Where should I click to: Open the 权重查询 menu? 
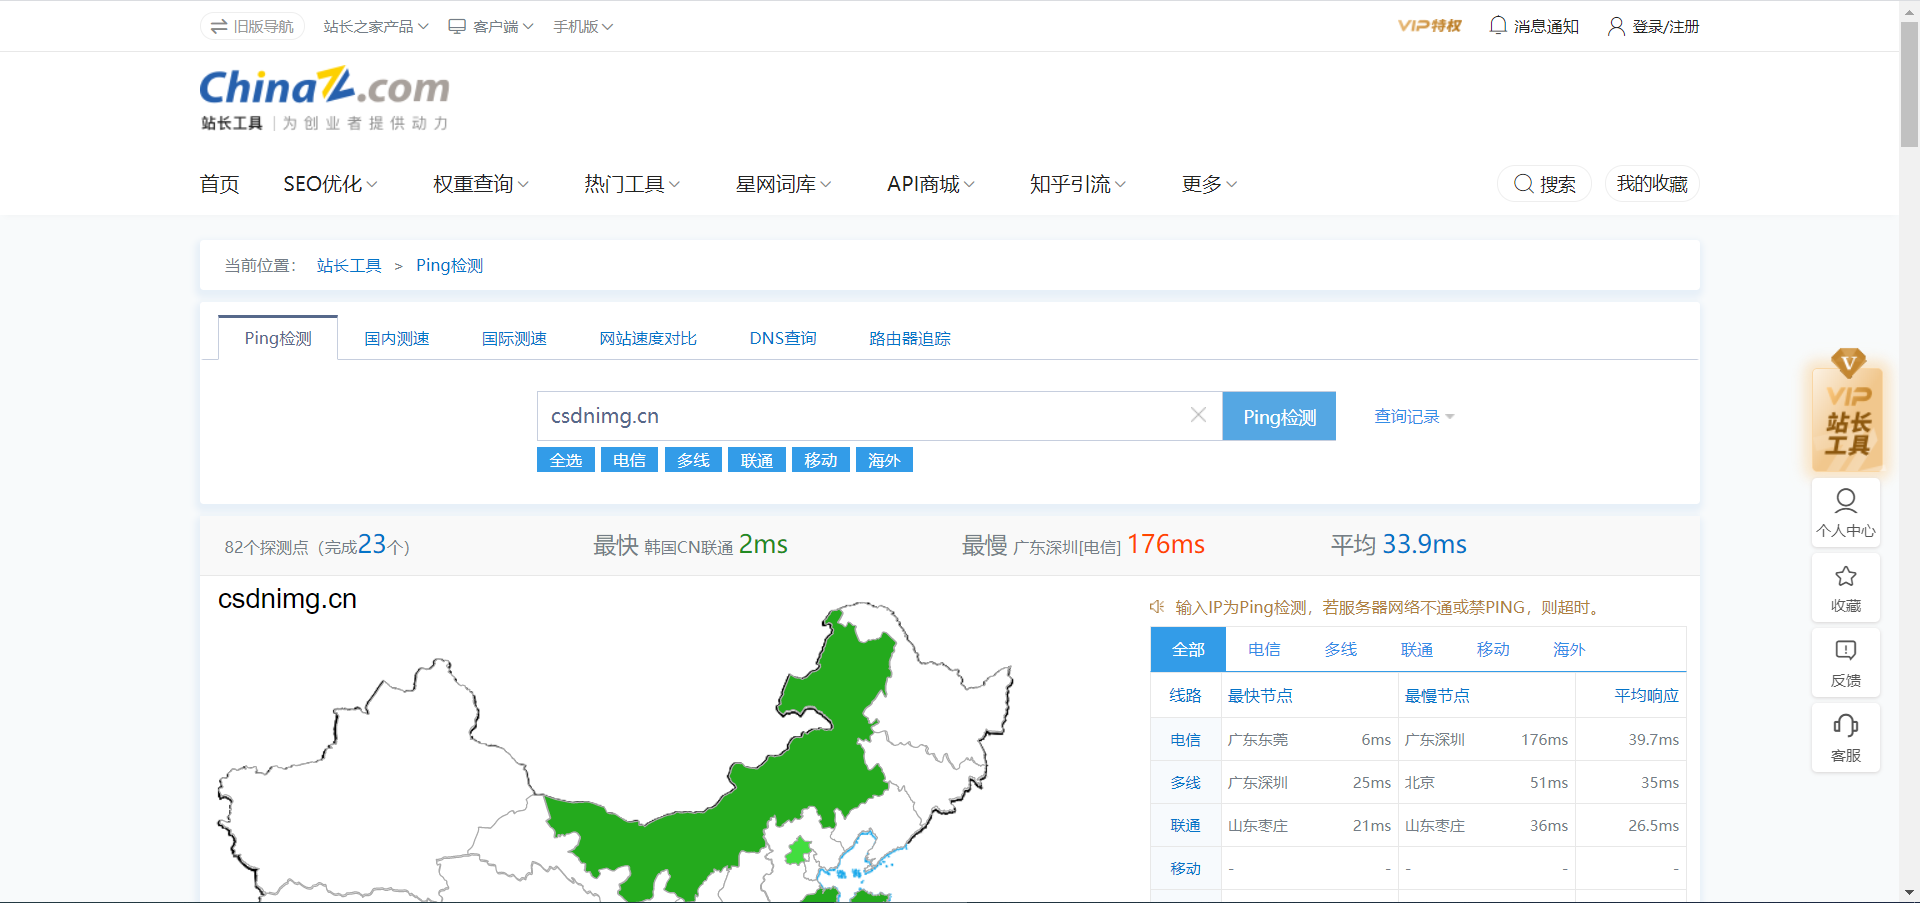pos(481,184)
